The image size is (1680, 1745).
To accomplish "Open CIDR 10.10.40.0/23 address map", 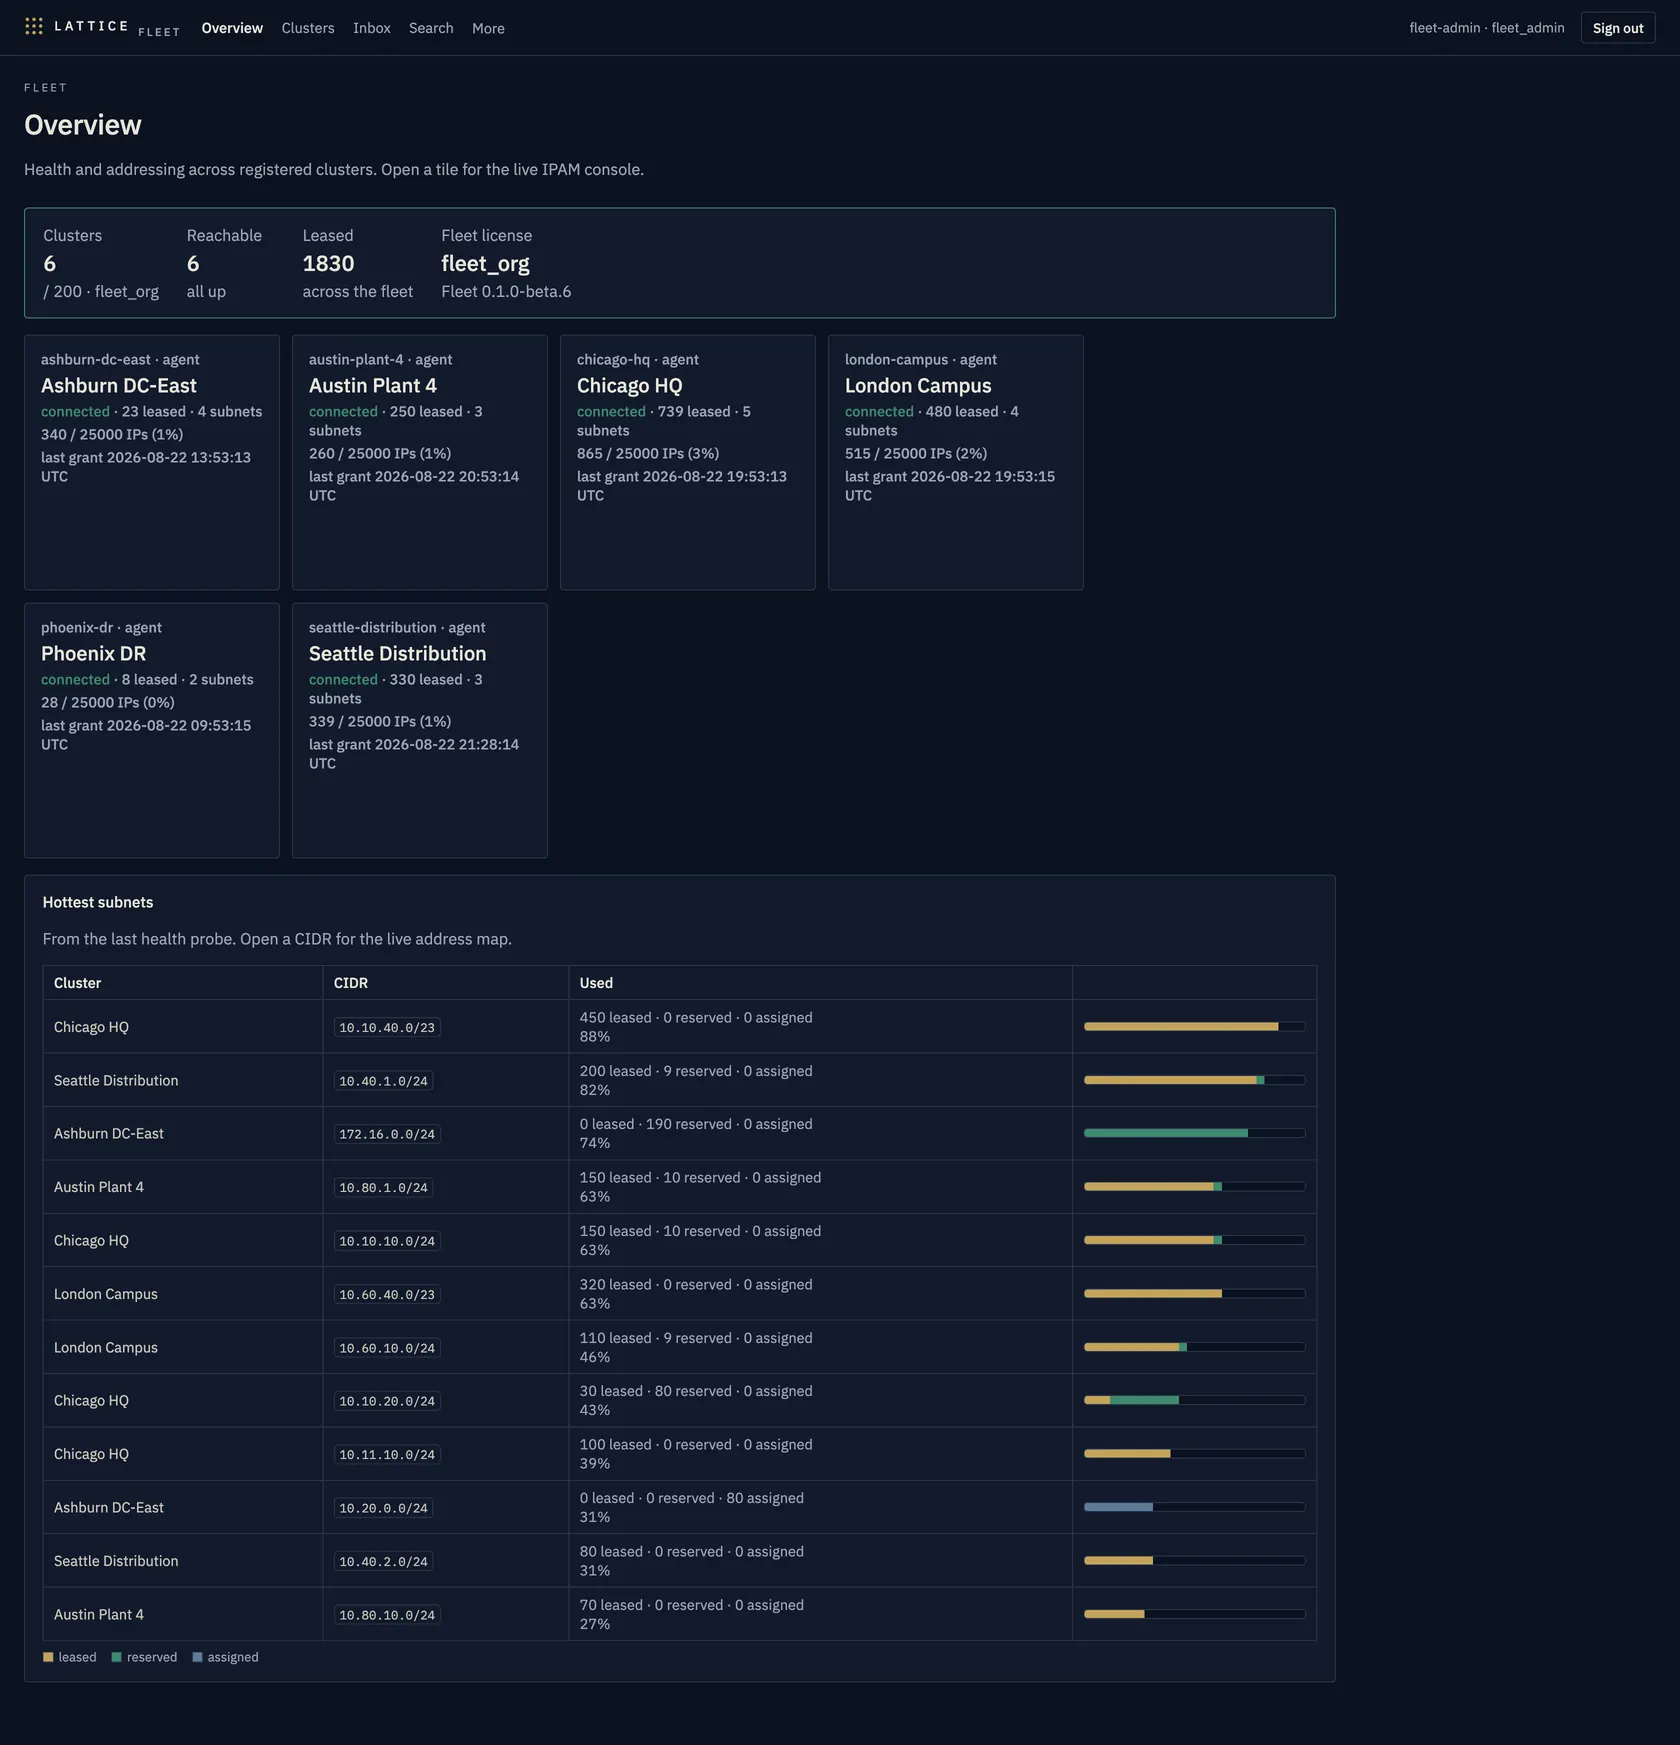I will click(387, 1028).
